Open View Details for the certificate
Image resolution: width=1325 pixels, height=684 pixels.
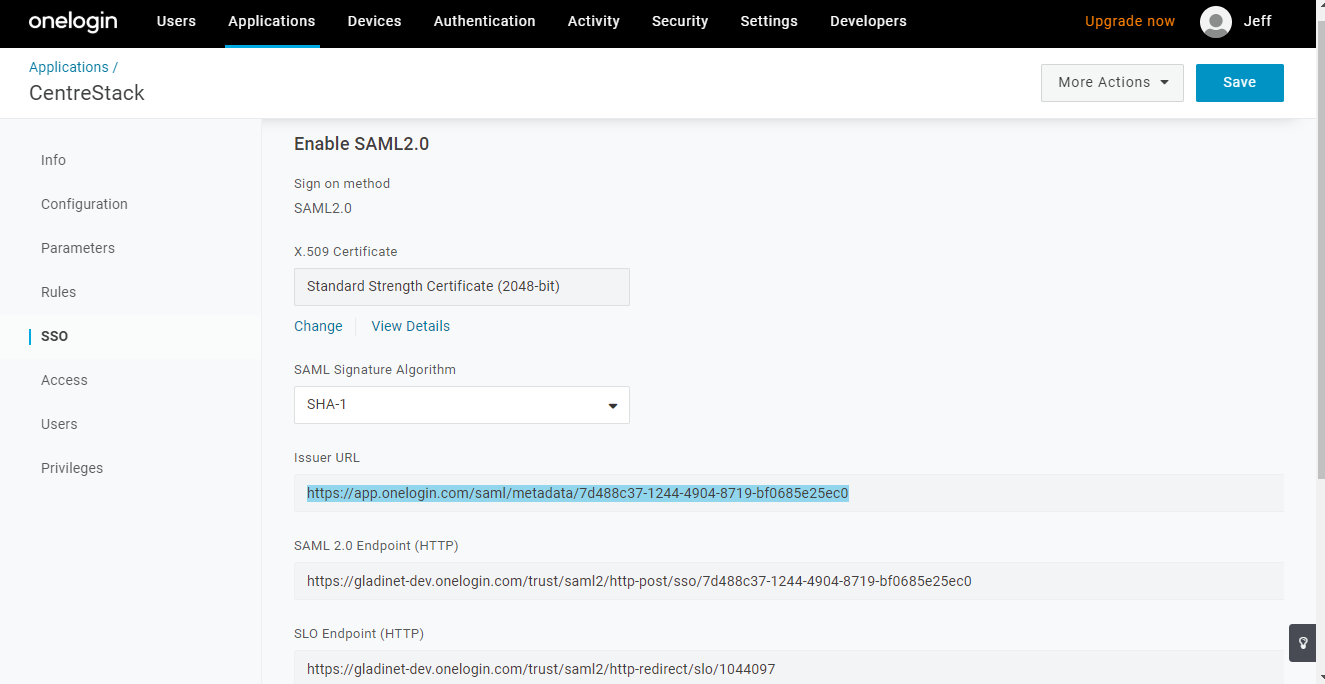point(411,326)
